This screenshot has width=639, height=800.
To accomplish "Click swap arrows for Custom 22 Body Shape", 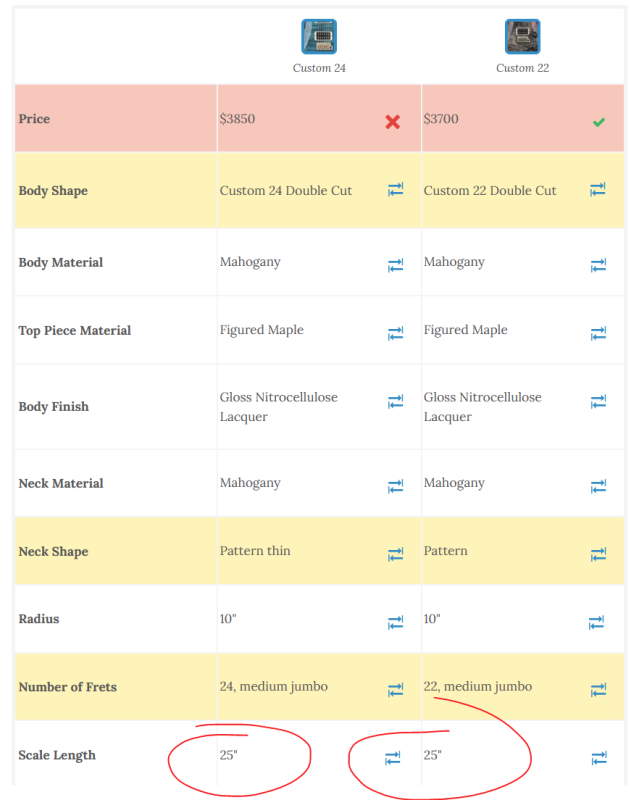I will pyautogui.click(x=598, y=189).
